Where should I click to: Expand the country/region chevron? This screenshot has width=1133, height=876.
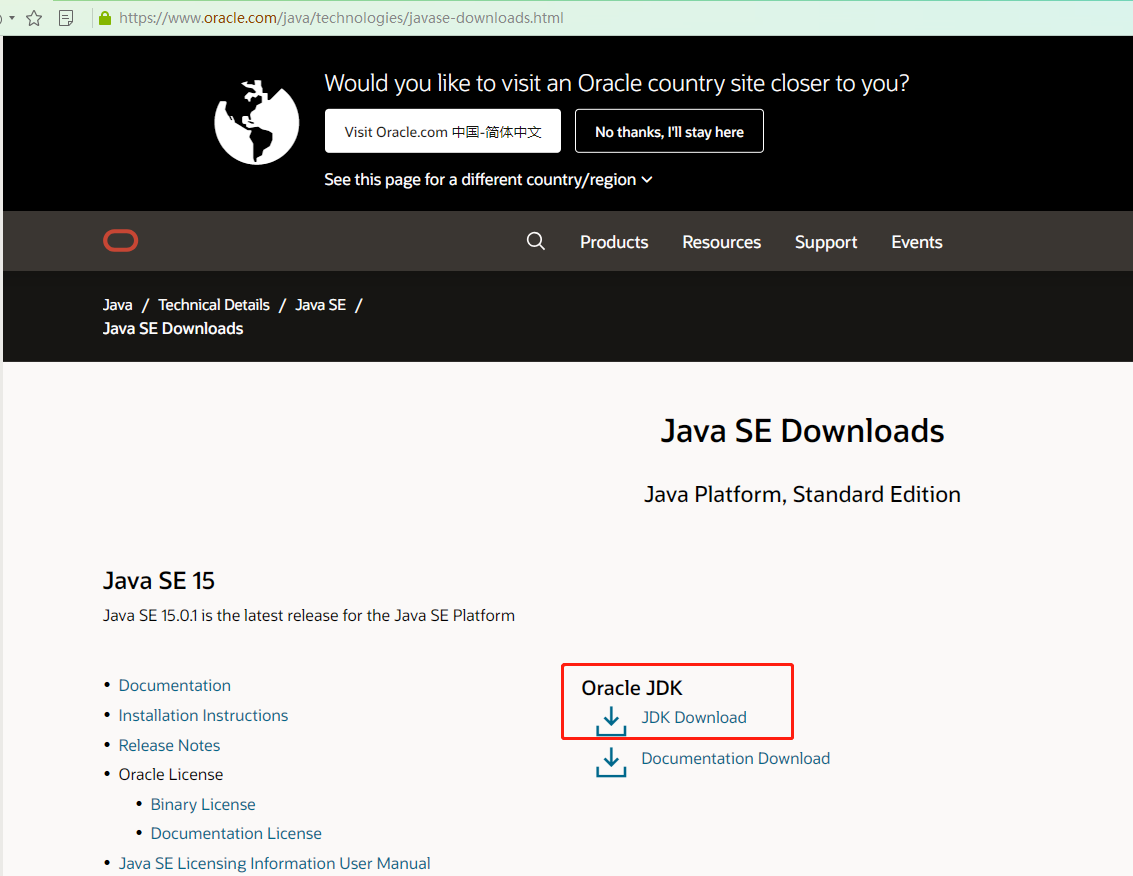[647, 180]
